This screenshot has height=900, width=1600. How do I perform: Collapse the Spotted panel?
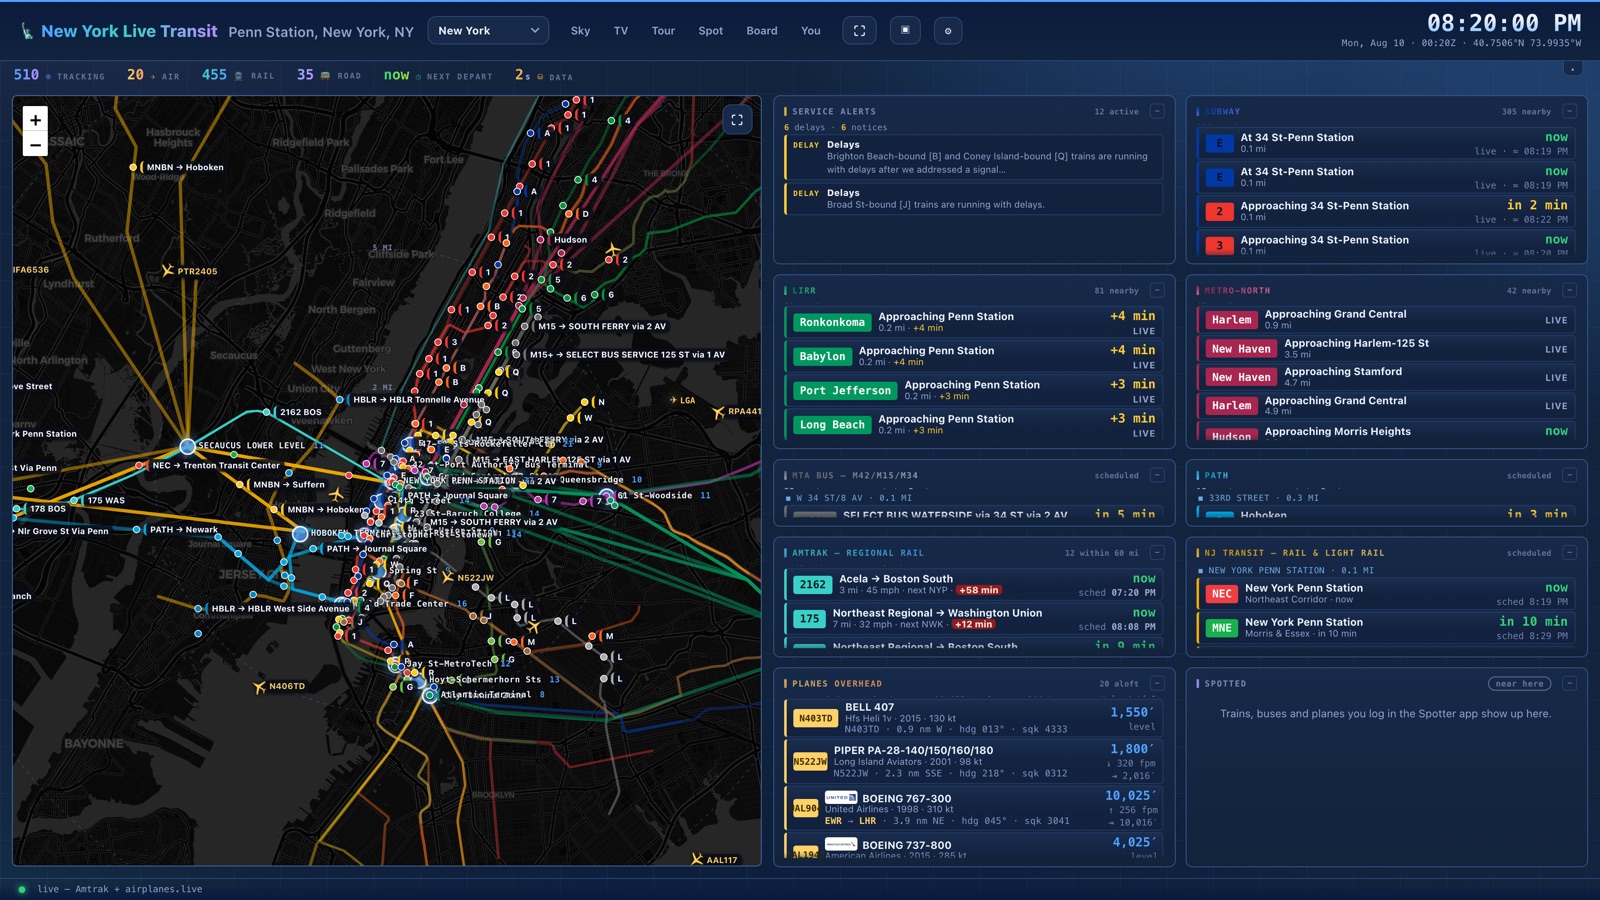pos(1569,683)
